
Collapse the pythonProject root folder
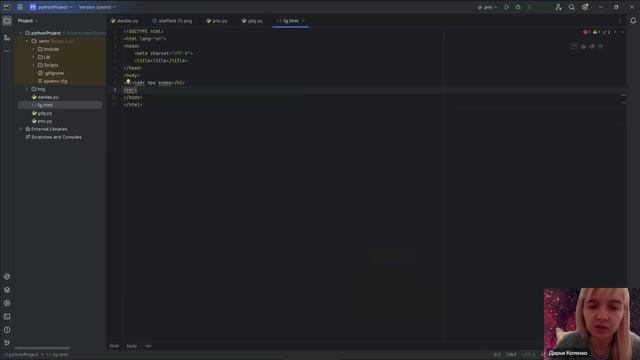pyautogui.click(x=21, y=33)
